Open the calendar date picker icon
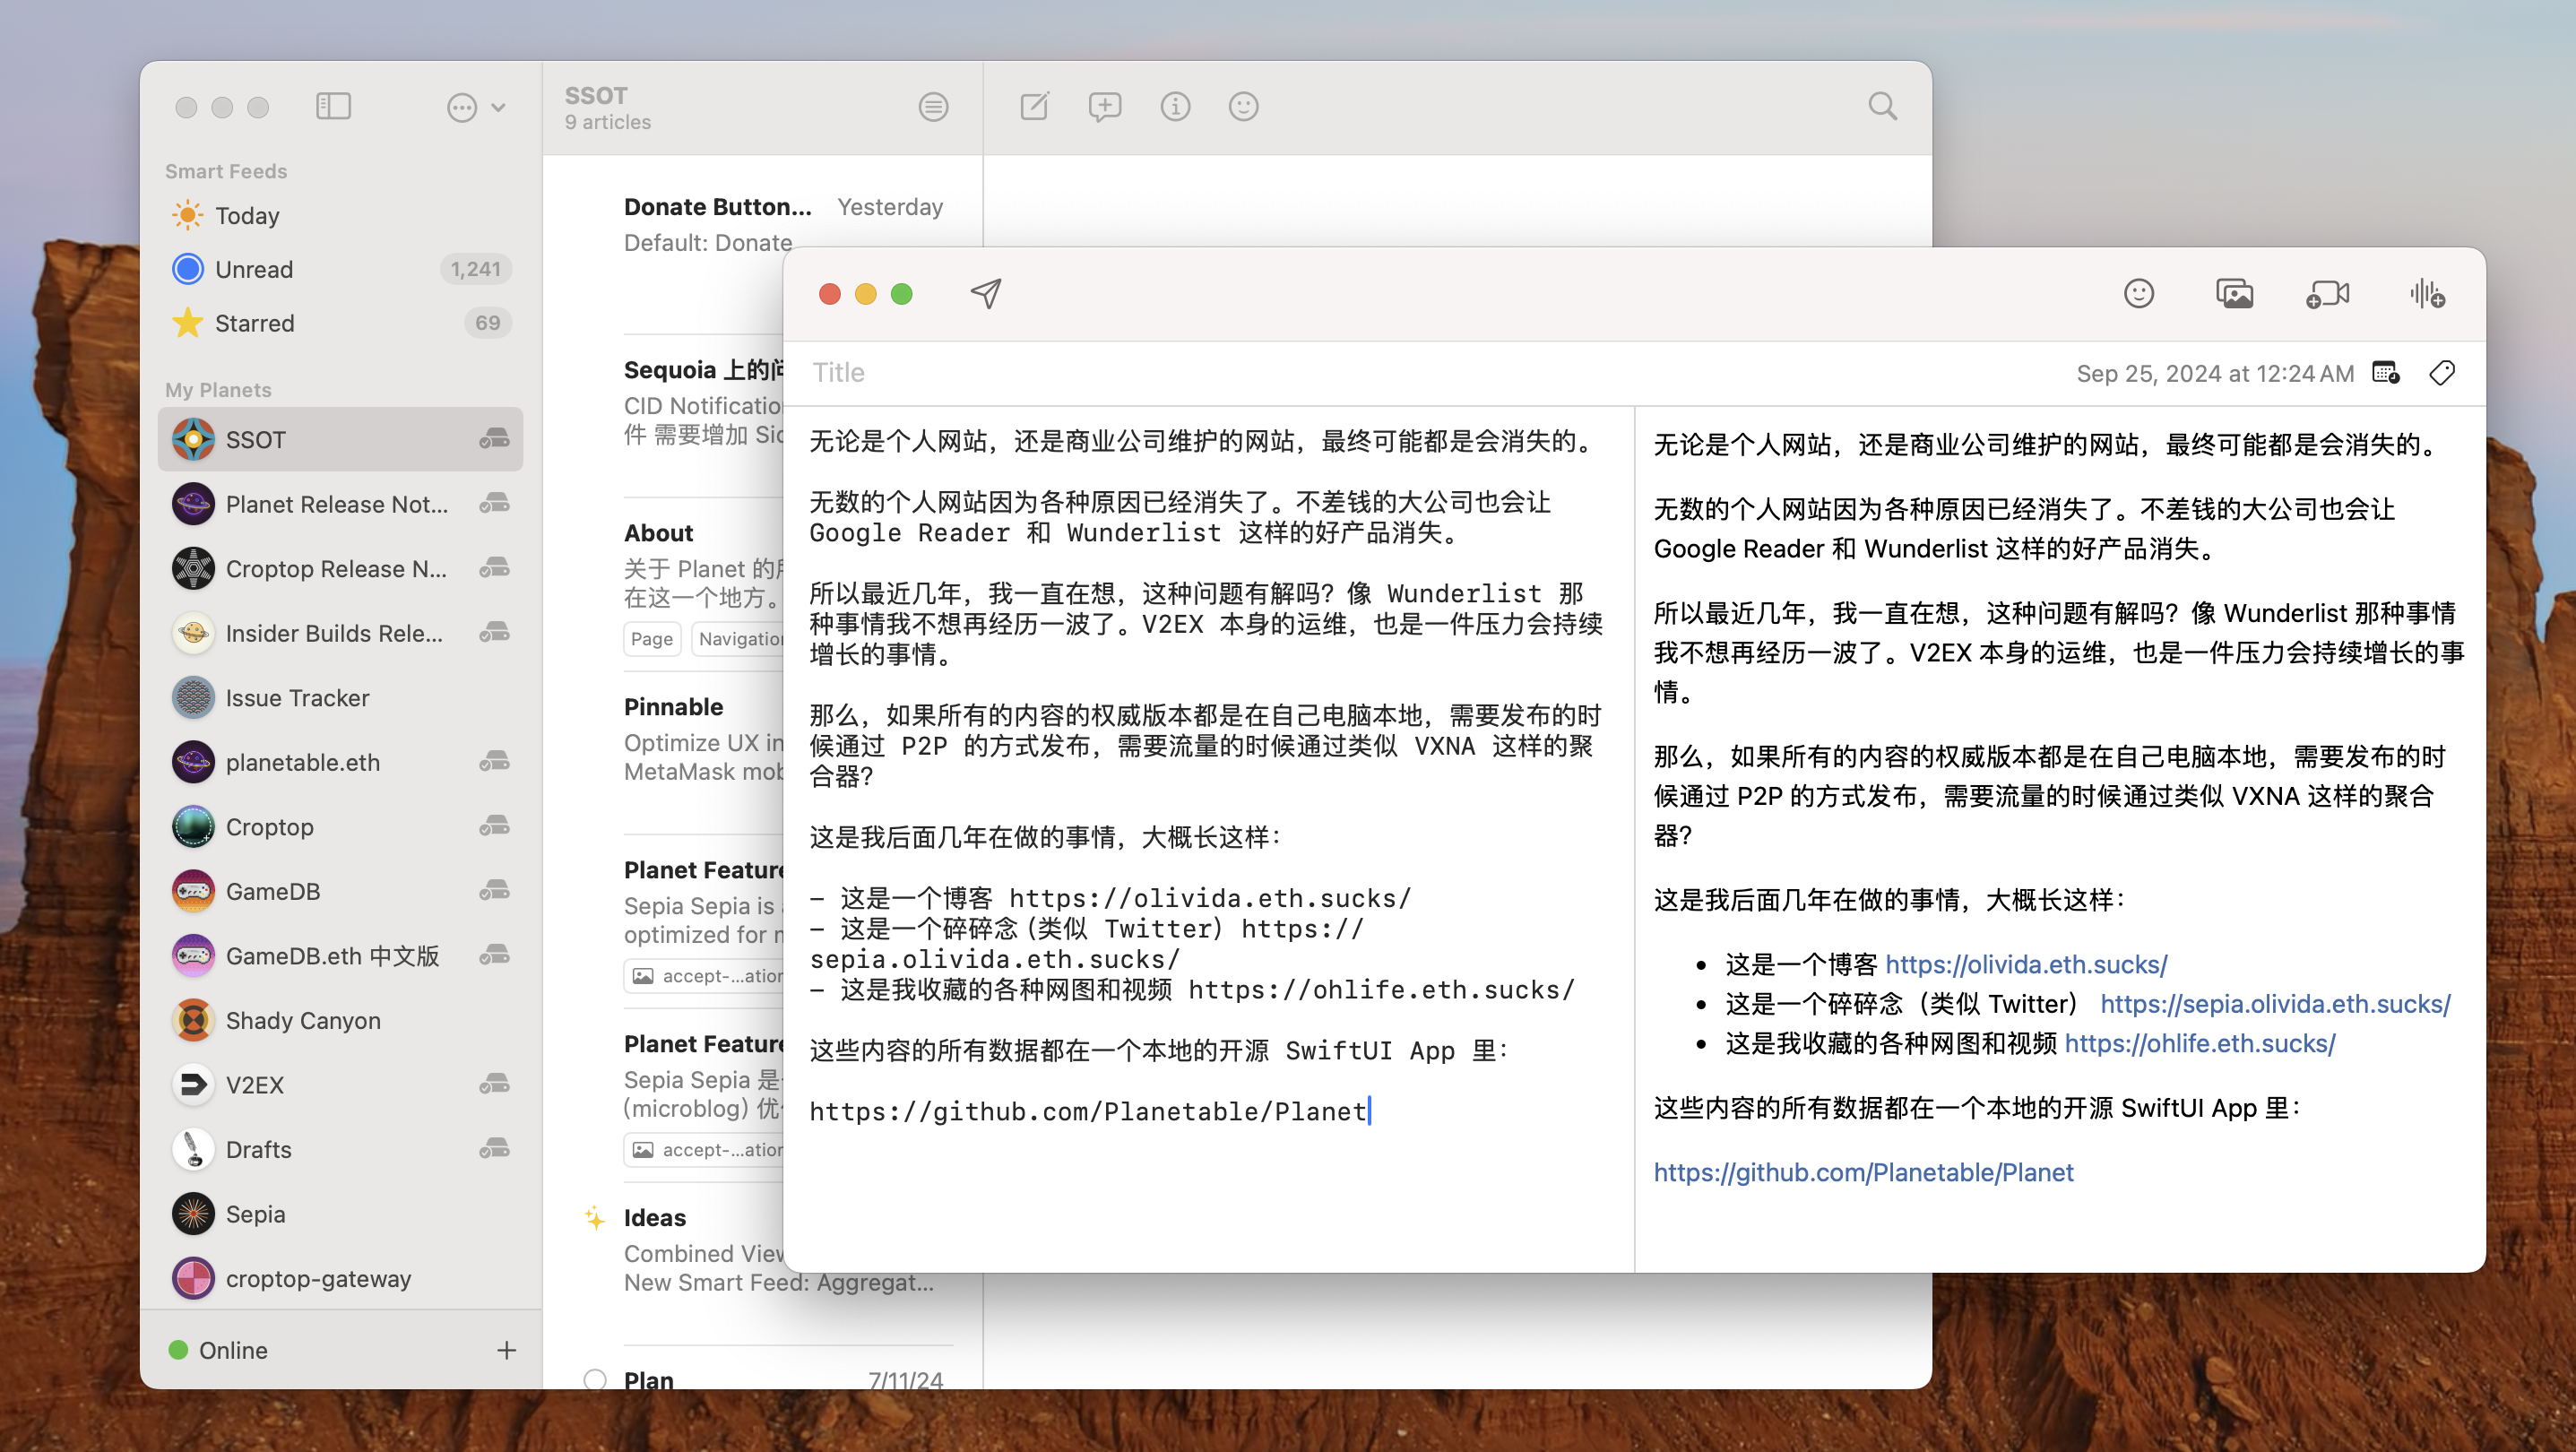 pos(2386,373)
